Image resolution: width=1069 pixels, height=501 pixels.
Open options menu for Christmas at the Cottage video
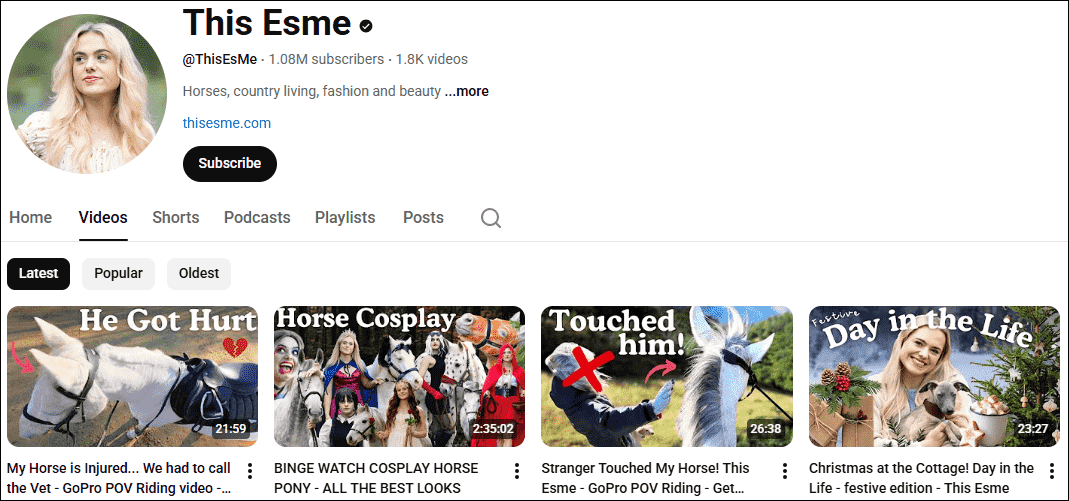1052,471
